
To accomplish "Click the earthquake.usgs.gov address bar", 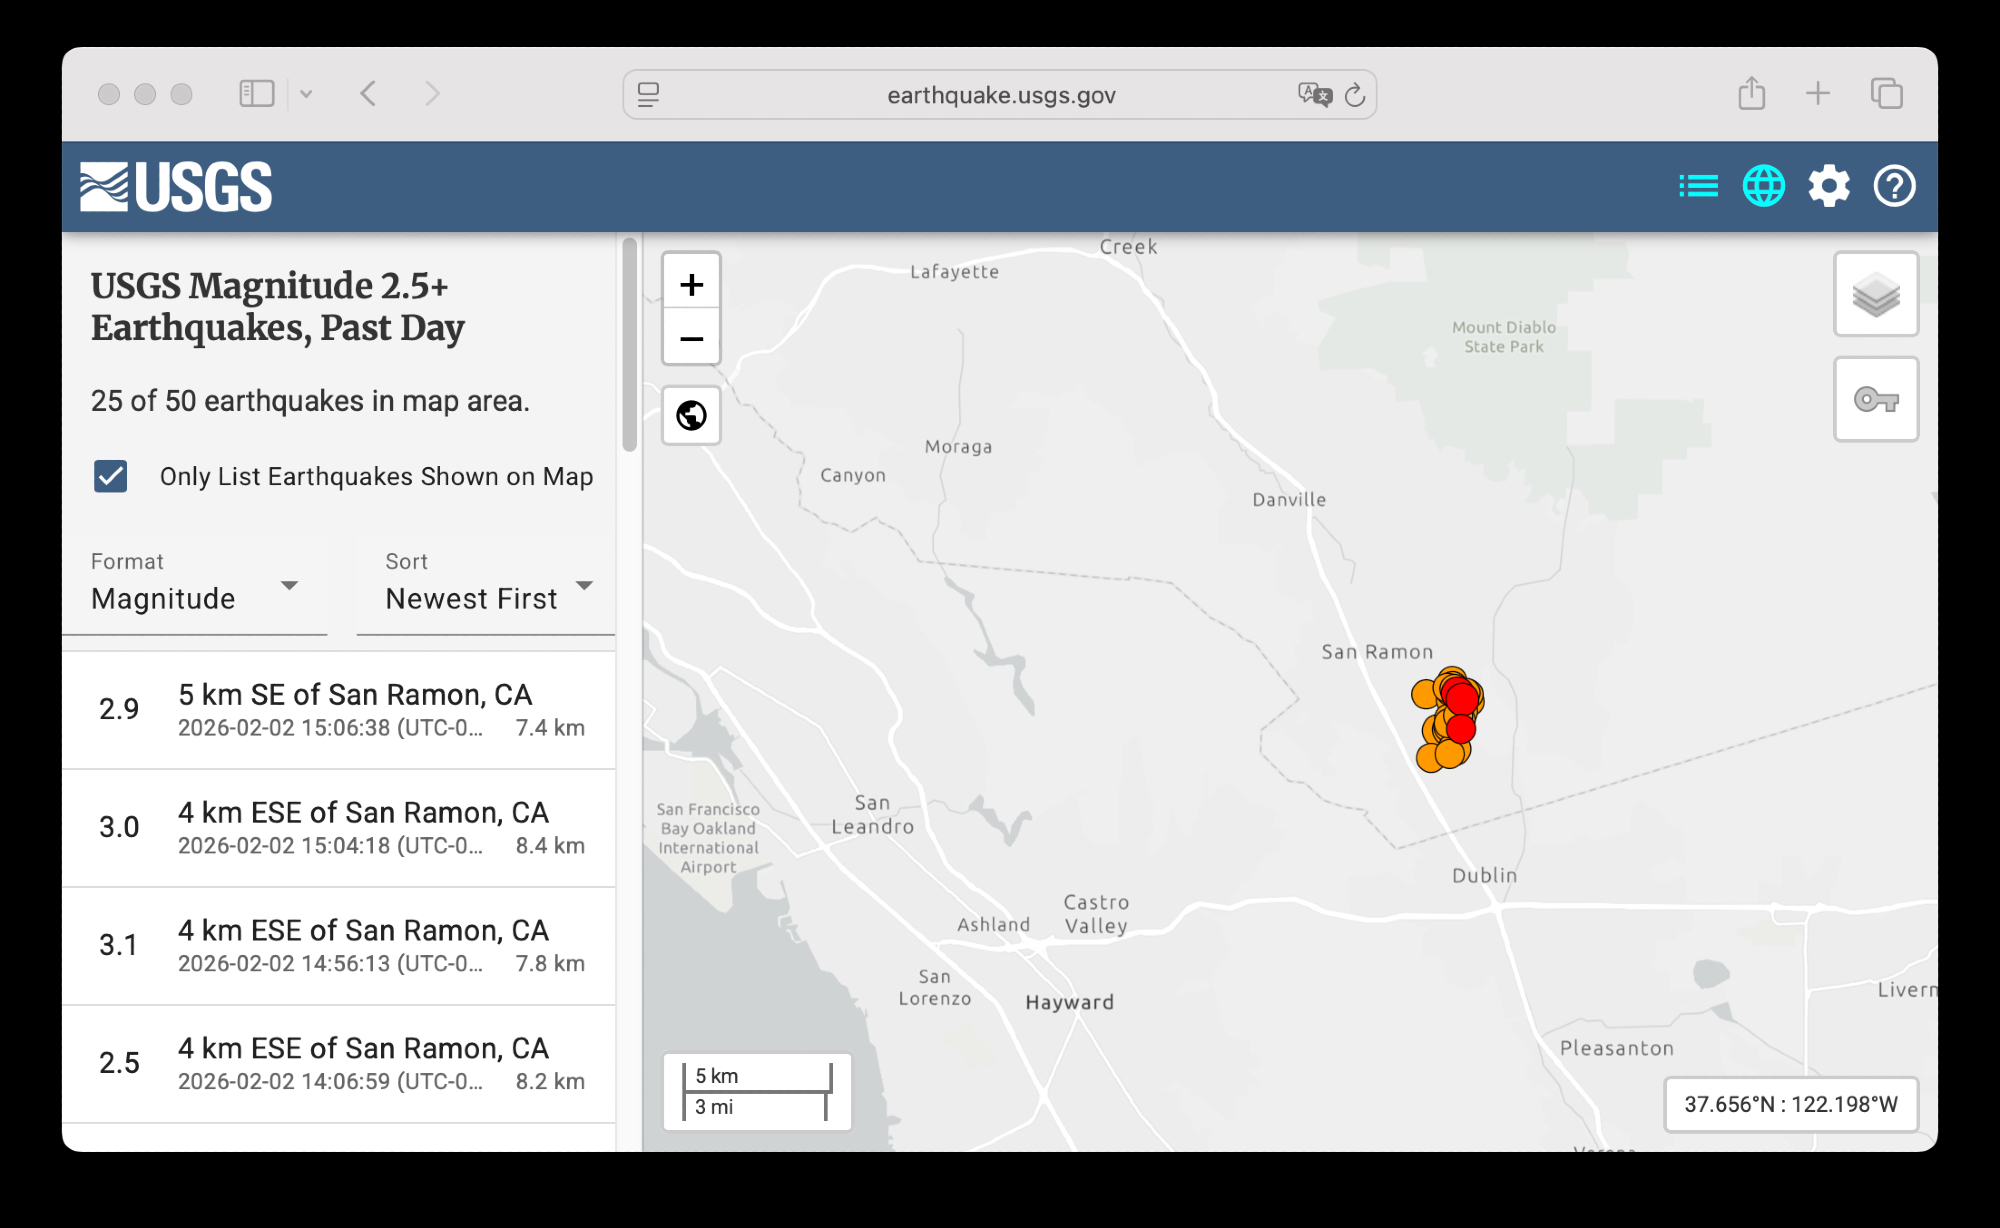I will coord(1000,95).
